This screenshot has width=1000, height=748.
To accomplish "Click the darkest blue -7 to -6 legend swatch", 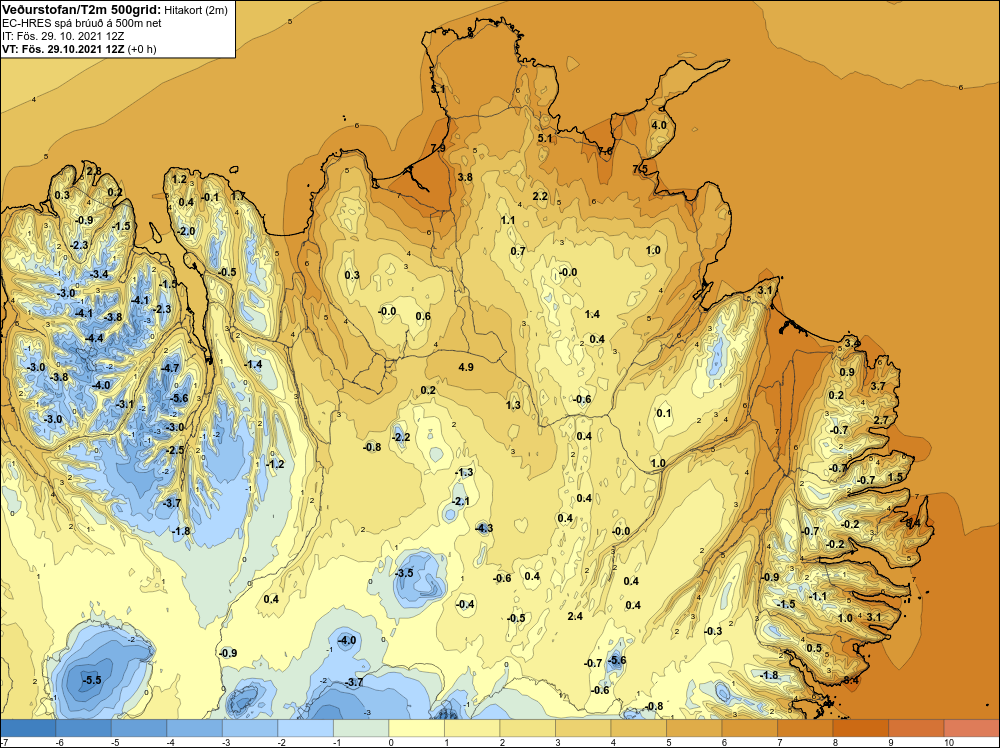I will (x=28, y=728).
